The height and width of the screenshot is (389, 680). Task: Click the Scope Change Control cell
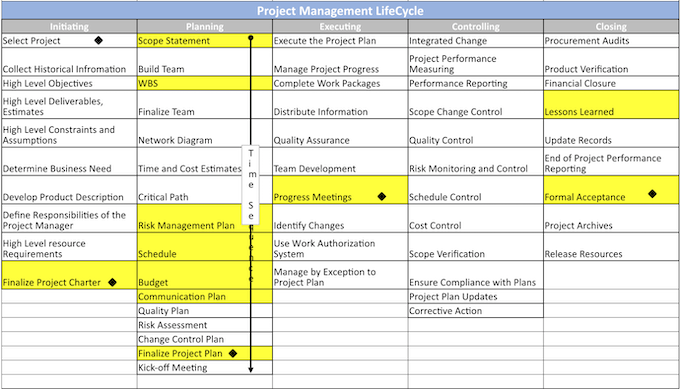475,105
